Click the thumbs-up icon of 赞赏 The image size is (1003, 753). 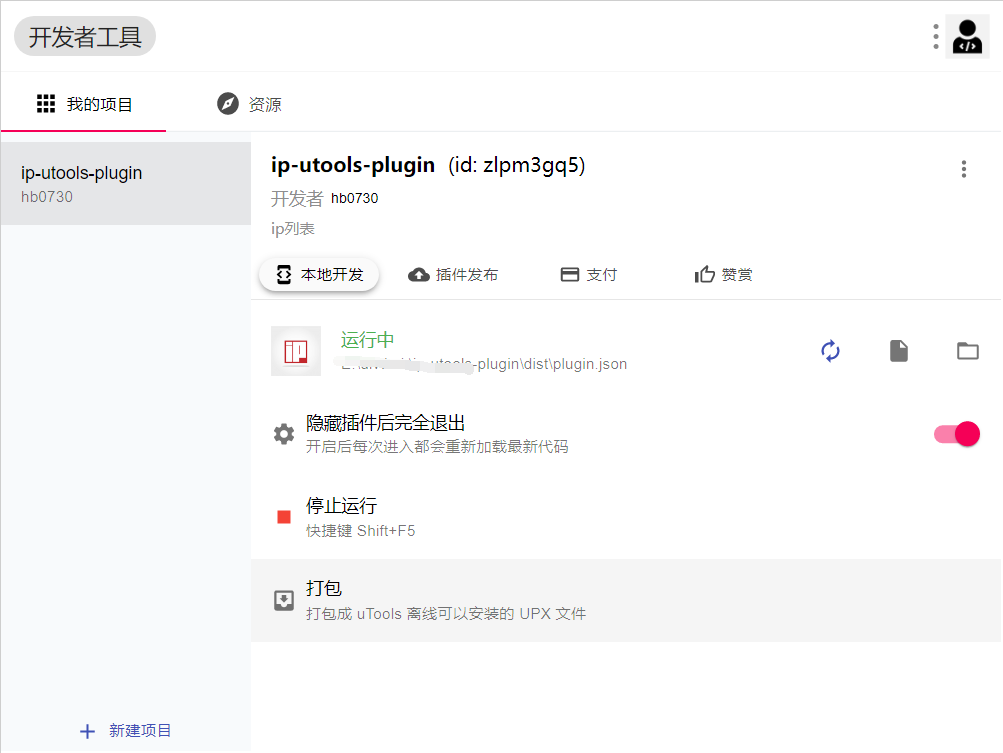[705, 274]
